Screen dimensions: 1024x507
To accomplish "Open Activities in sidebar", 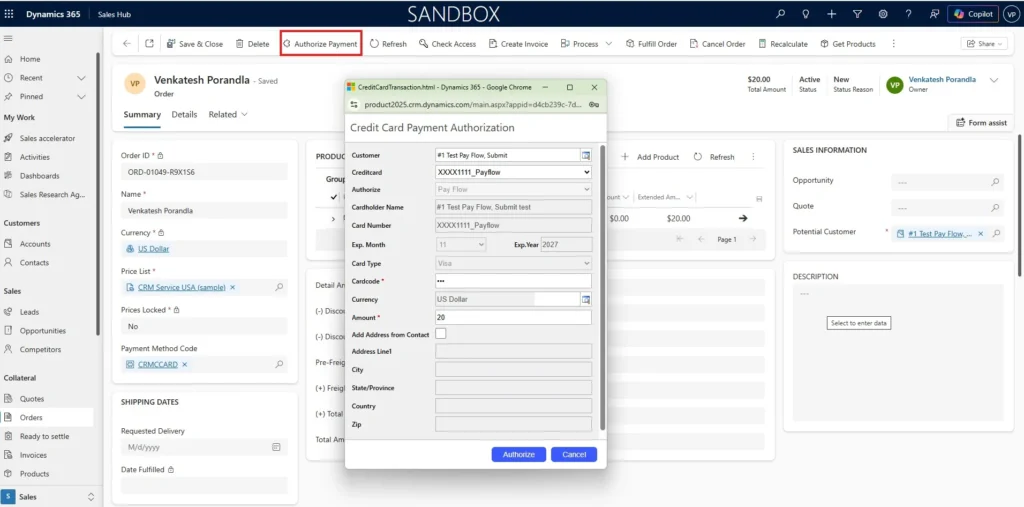I will (x=35, y=157).
